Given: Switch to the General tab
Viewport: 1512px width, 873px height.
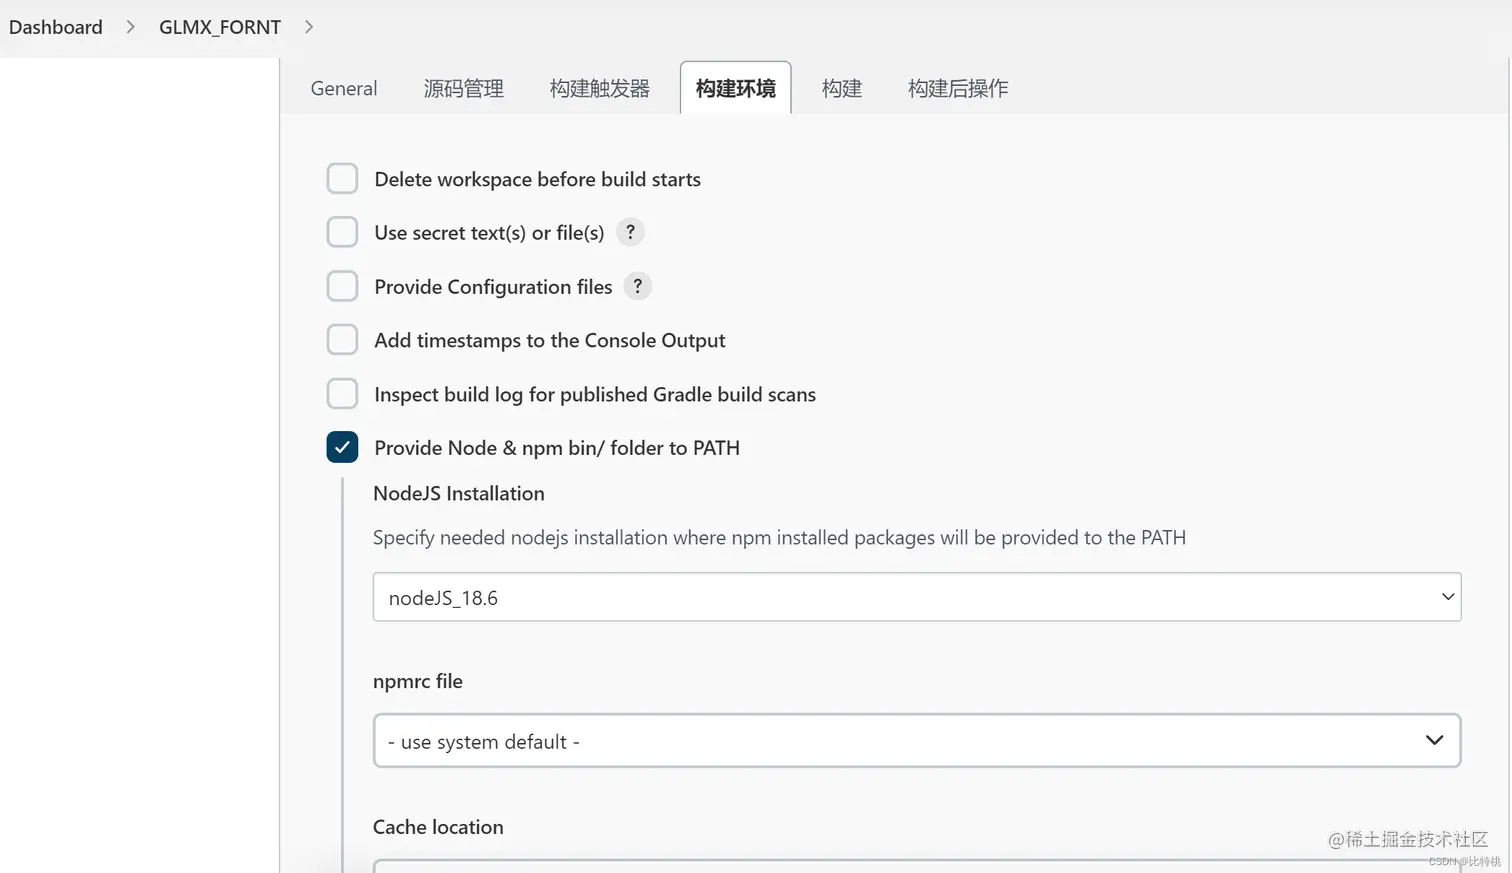Looking at the screenshot, I should point(344,89).
